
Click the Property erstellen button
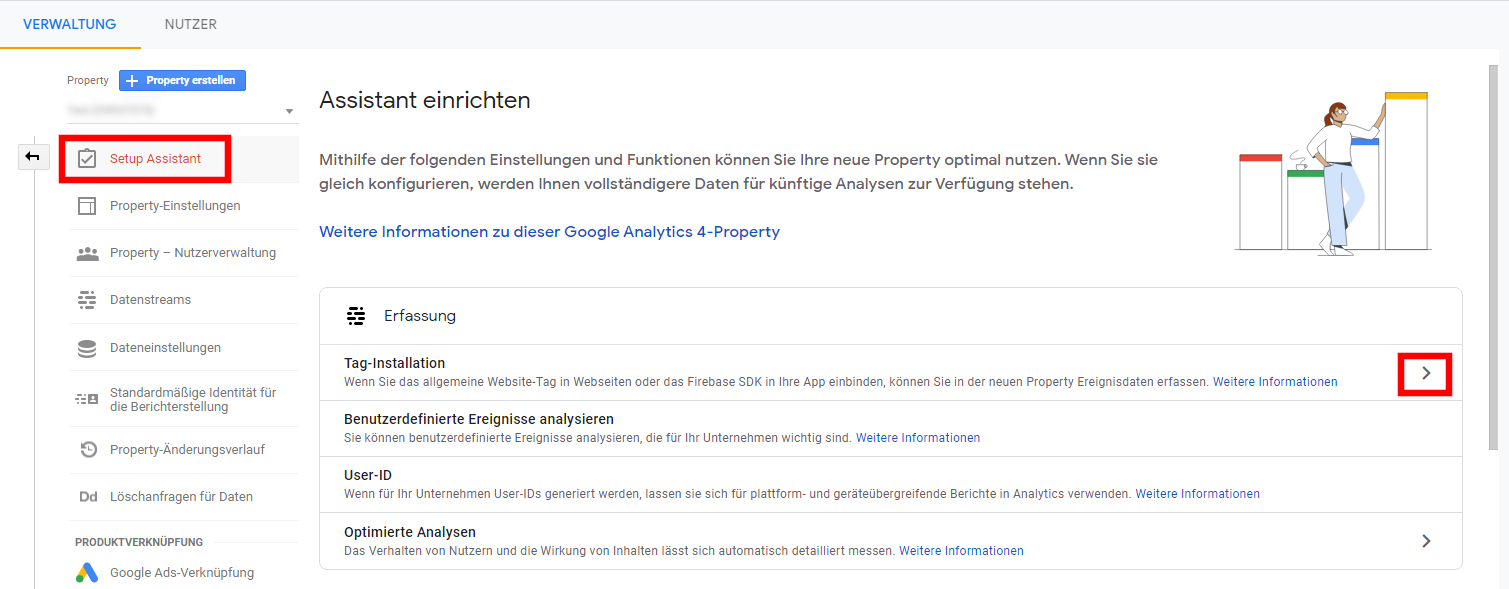[x=182, y=80]
